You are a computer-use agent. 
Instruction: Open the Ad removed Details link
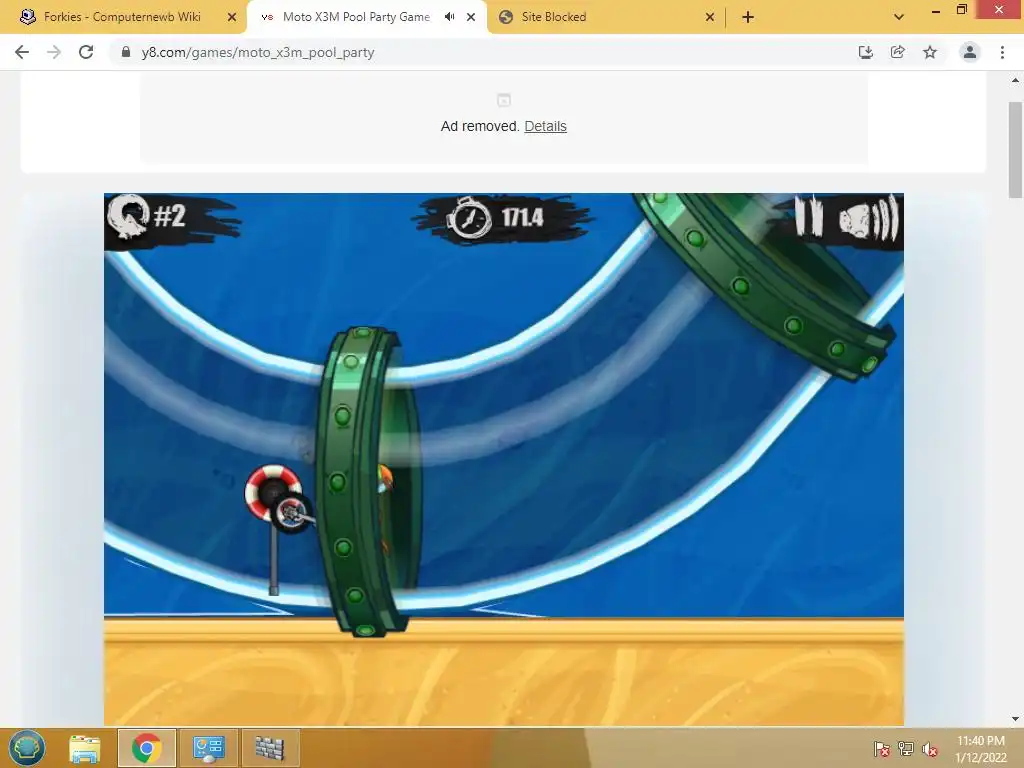click(545, 126)
